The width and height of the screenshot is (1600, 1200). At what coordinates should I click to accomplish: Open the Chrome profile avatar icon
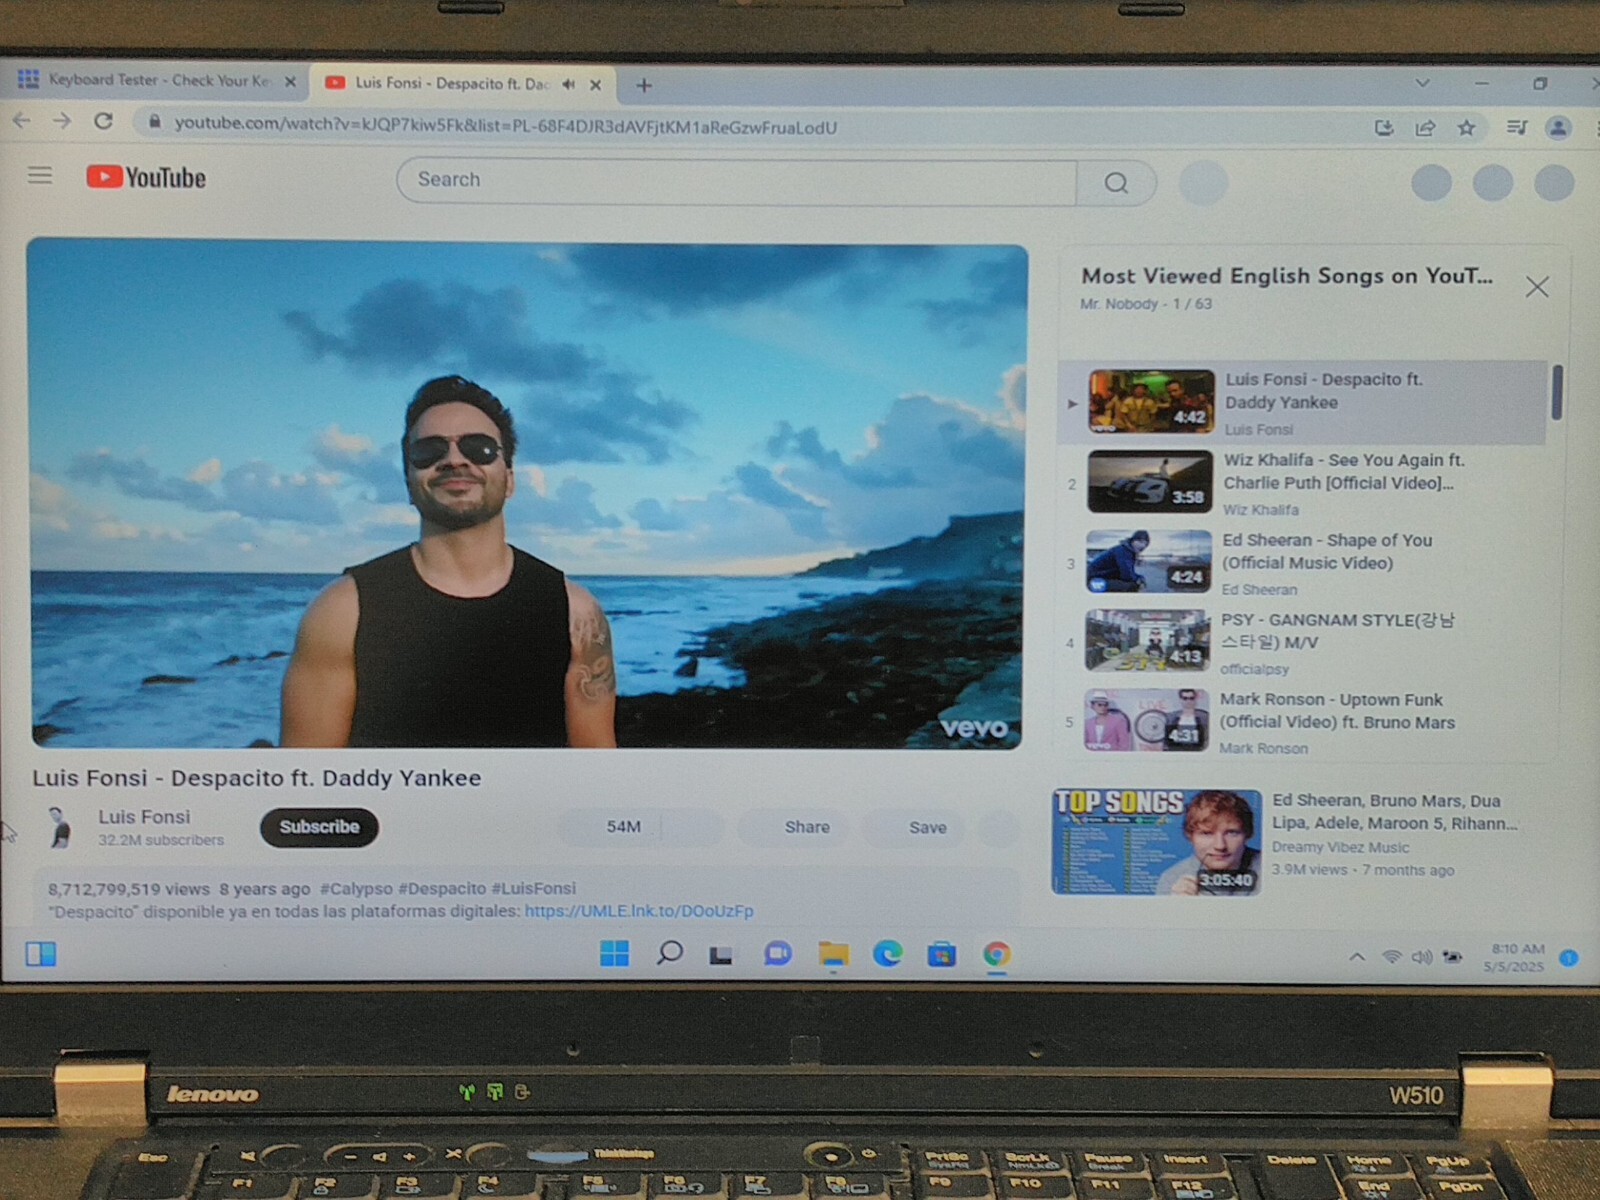click(x=1558, y=128)
